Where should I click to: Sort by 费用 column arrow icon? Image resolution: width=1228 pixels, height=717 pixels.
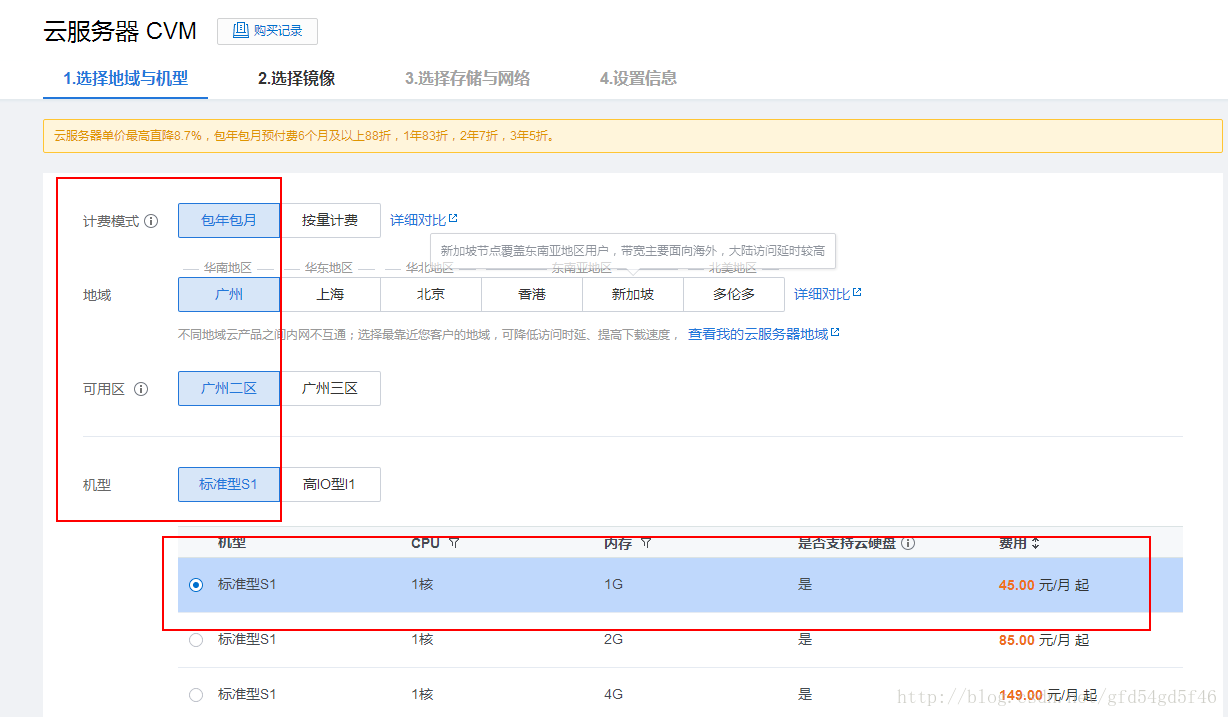tap(1036, 543)
